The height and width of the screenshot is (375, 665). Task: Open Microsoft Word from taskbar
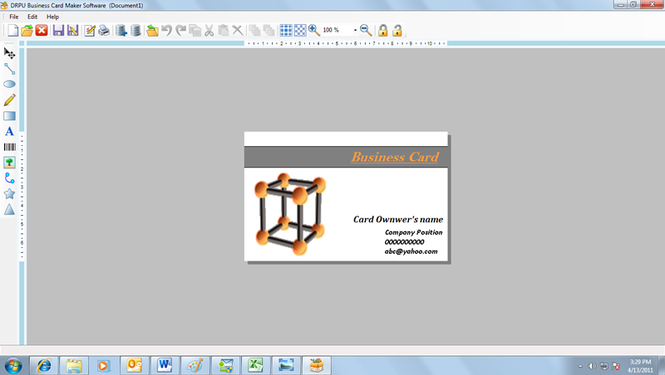[165, 365]
